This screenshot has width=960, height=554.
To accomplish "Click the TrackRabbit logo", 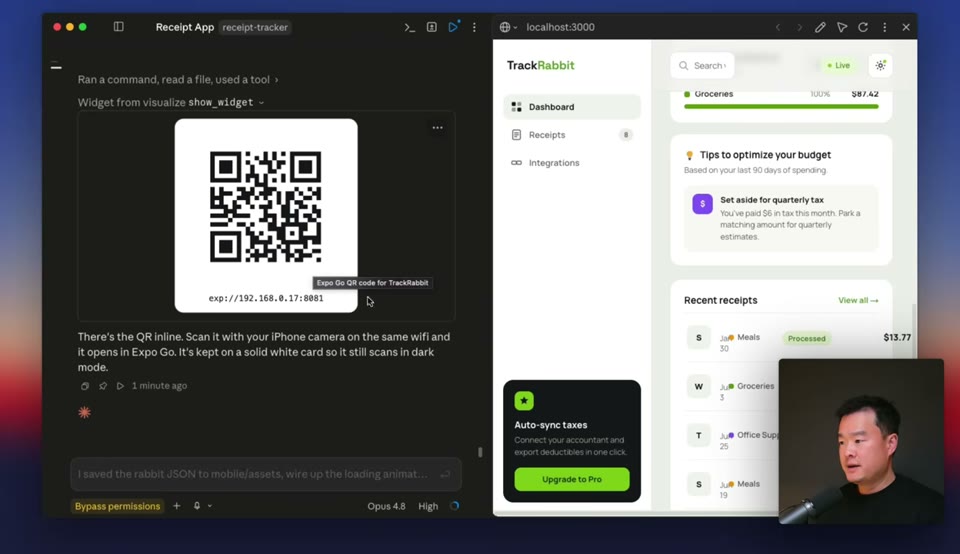I will [541, 66].
